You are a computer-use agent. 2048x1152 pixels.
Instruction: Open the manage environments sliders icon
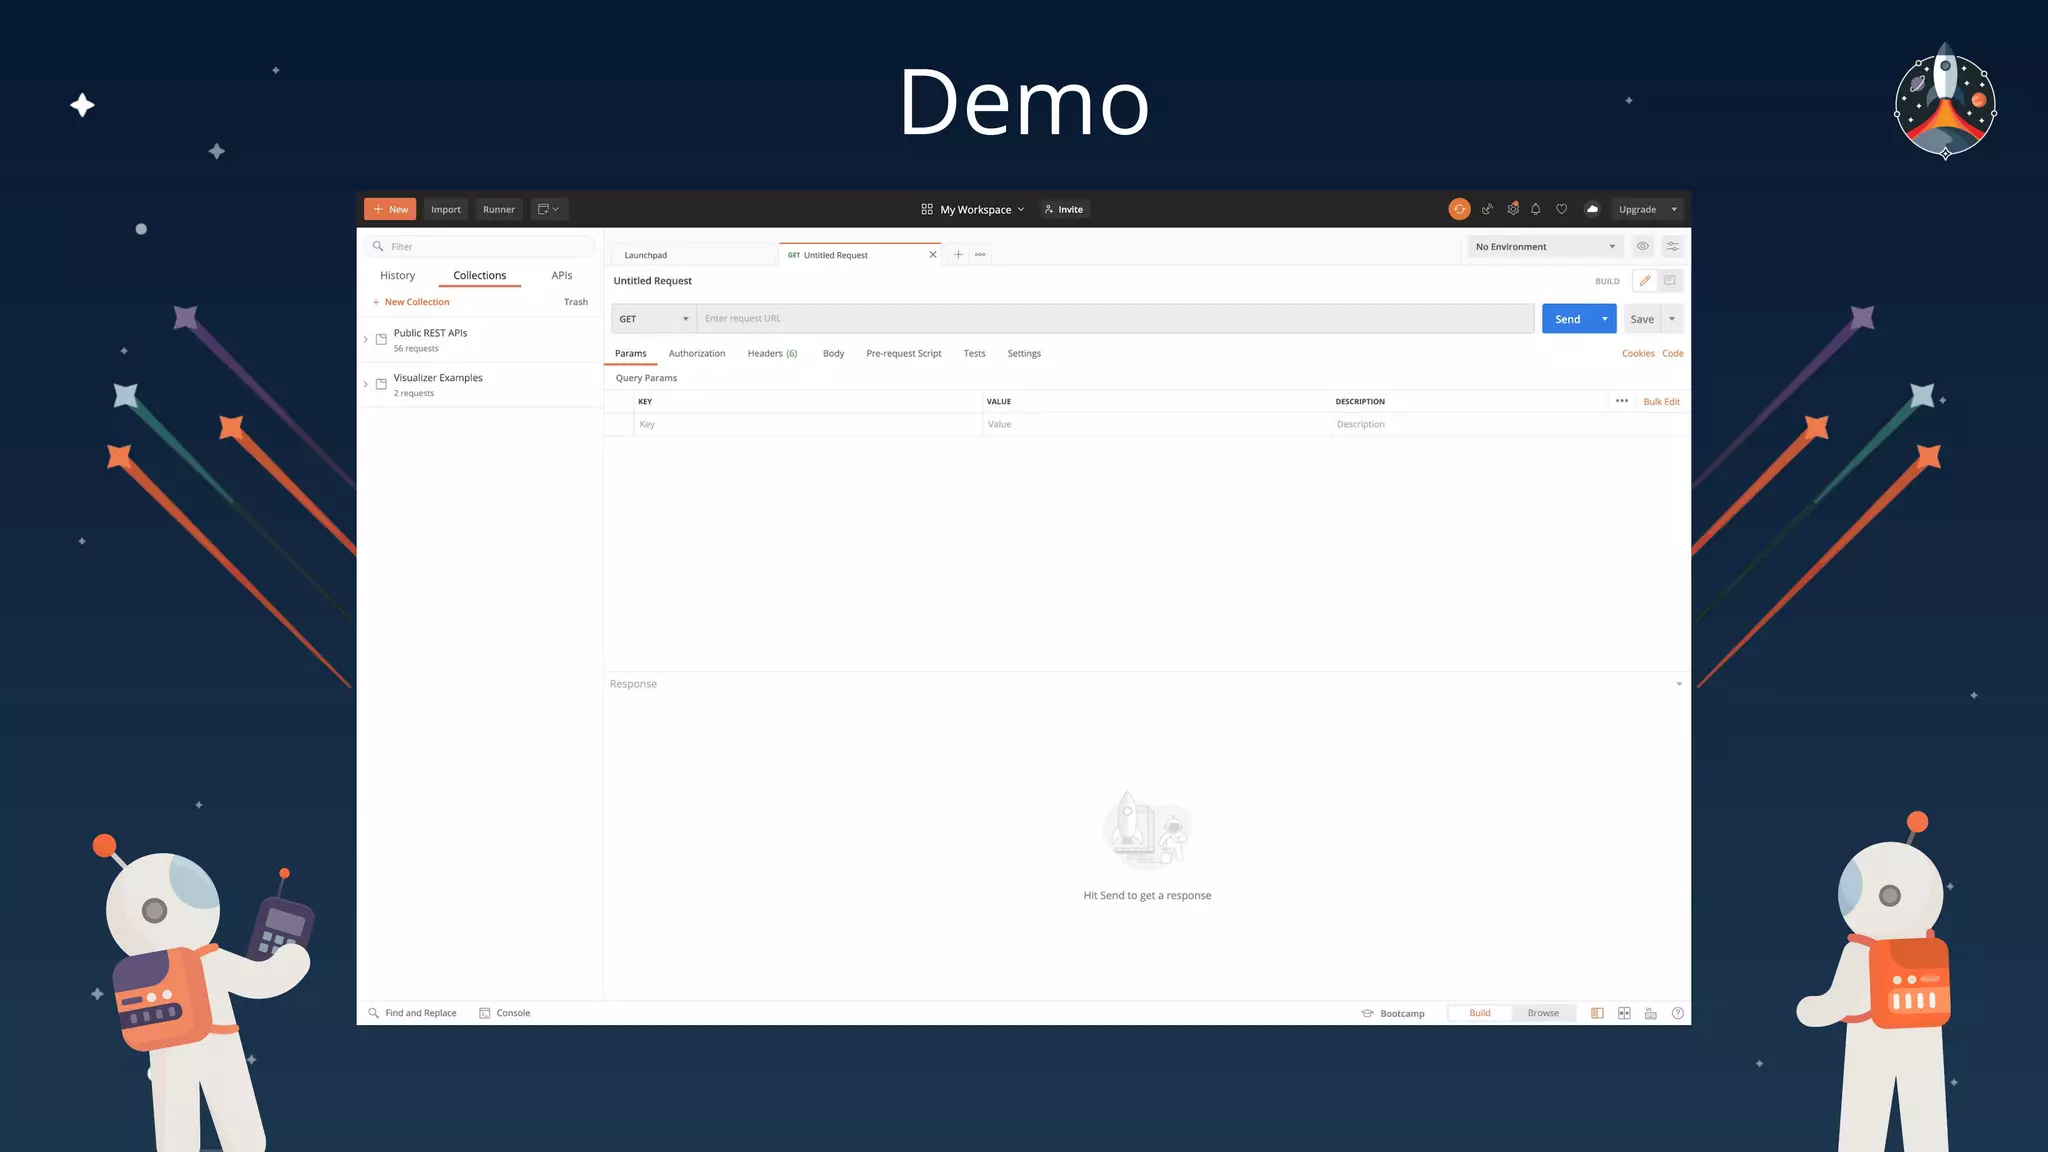[1672, 246]
